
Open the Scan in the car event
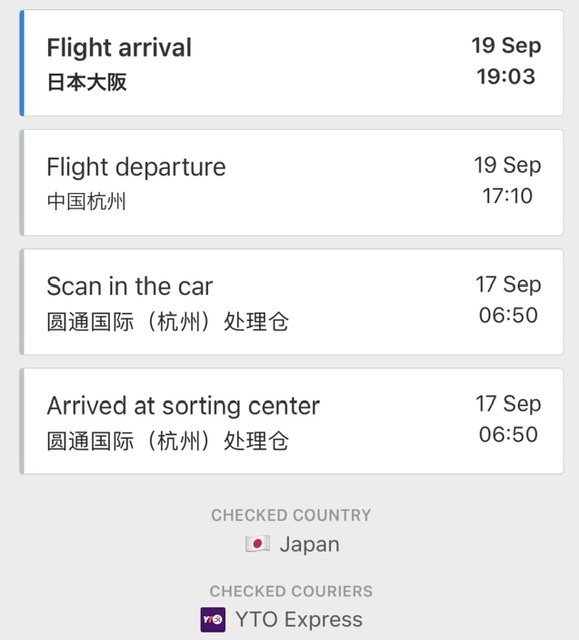tap(292, 302)
